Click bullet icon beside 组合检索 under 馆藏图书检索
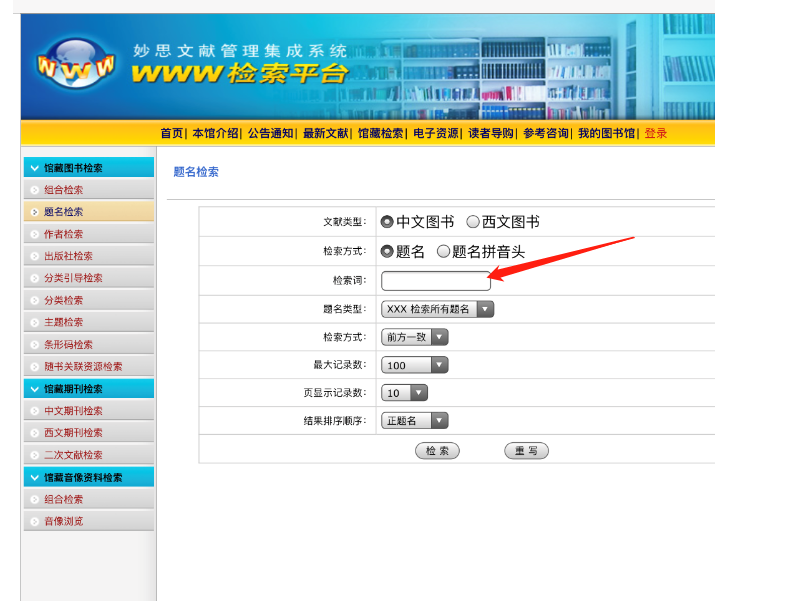 pos(34,190)
